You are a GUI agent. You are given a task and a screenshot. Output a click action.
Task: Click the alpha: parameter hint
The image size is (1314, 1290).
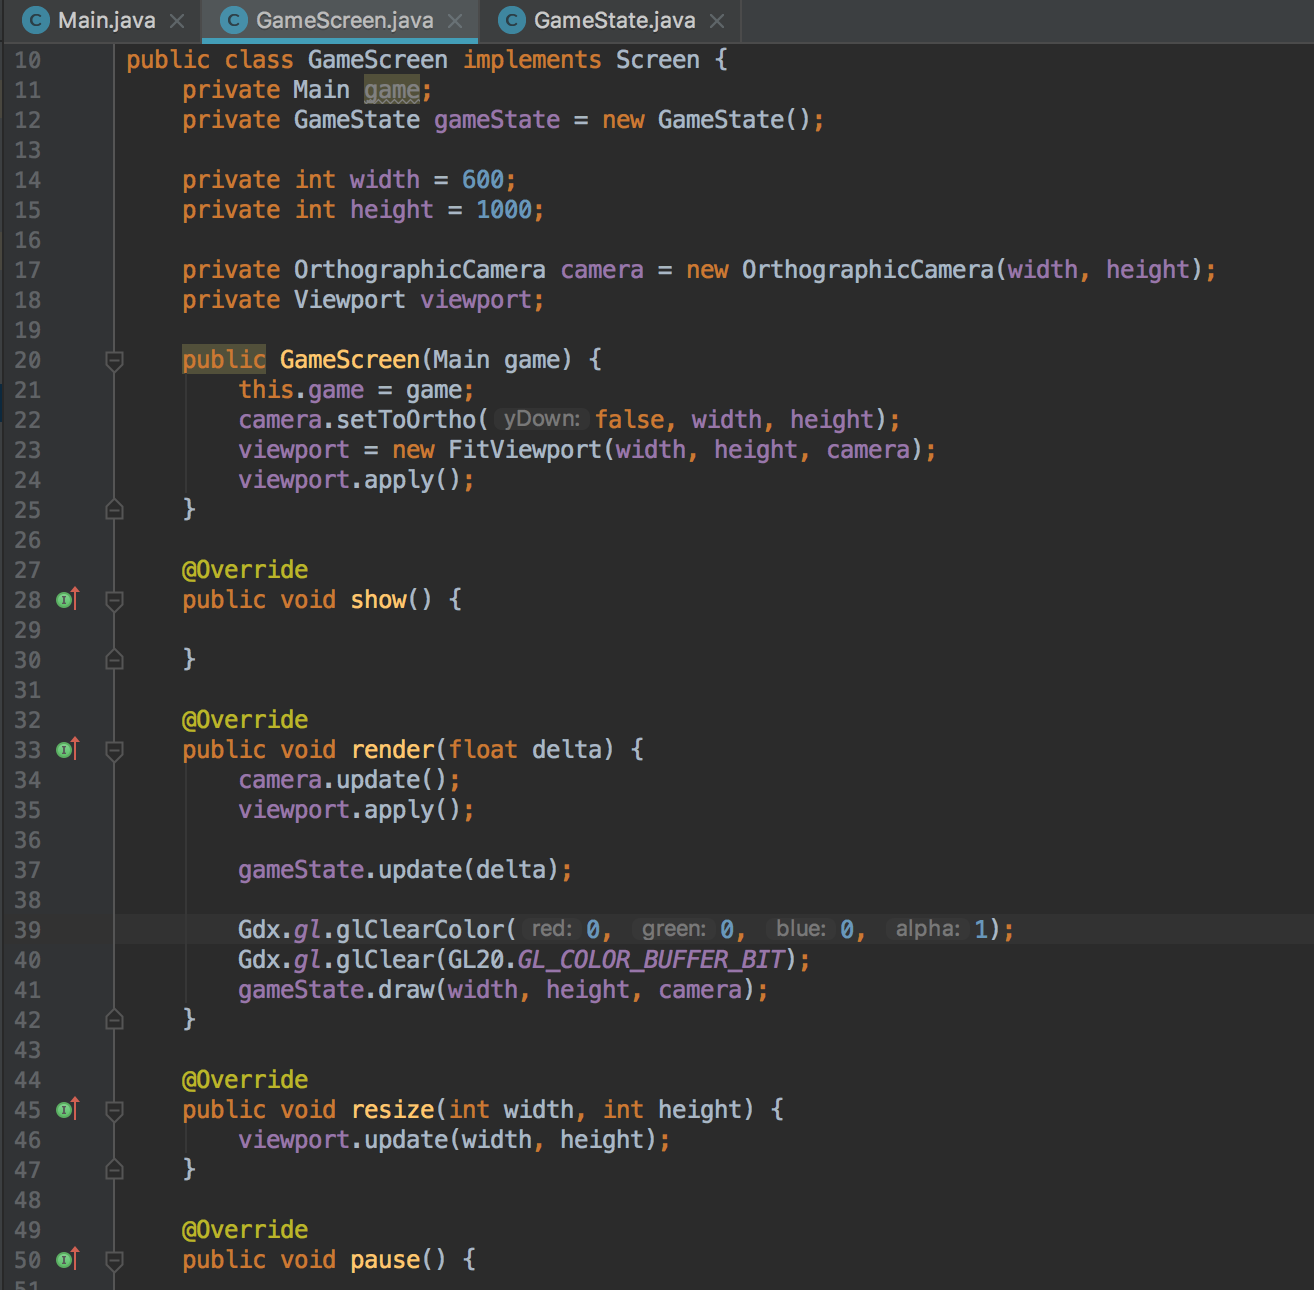pyautogui.click(x=927, y=929)
